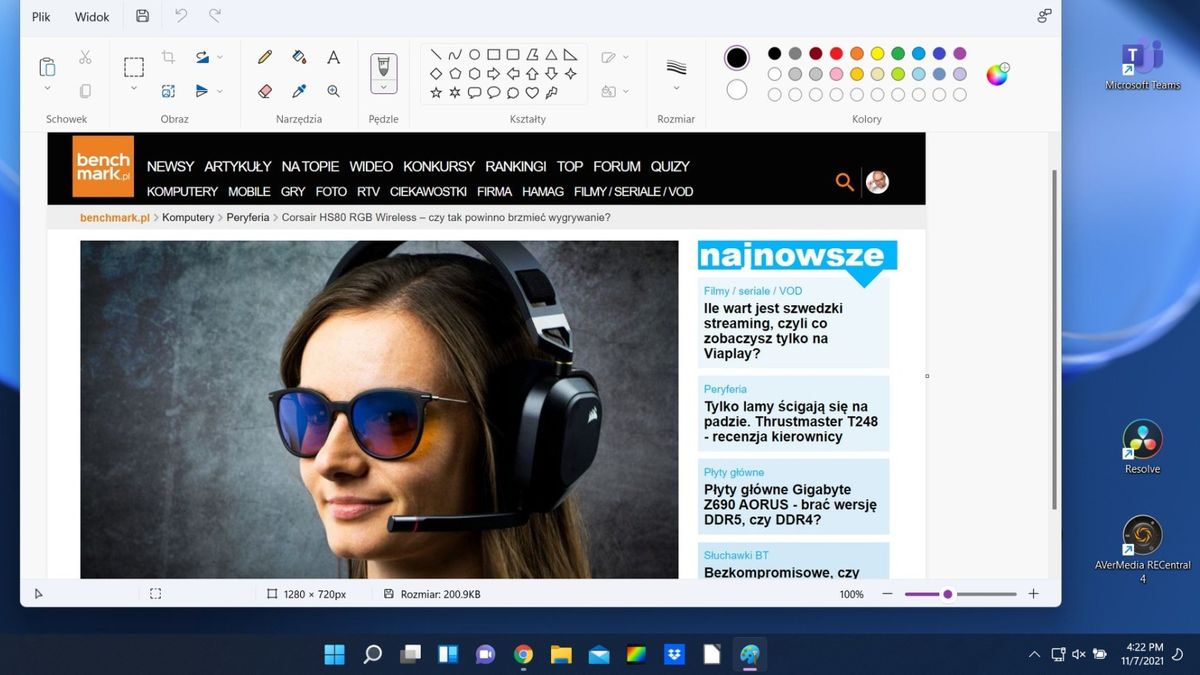Expand the Flip dropdown arrow

point(220,91)
